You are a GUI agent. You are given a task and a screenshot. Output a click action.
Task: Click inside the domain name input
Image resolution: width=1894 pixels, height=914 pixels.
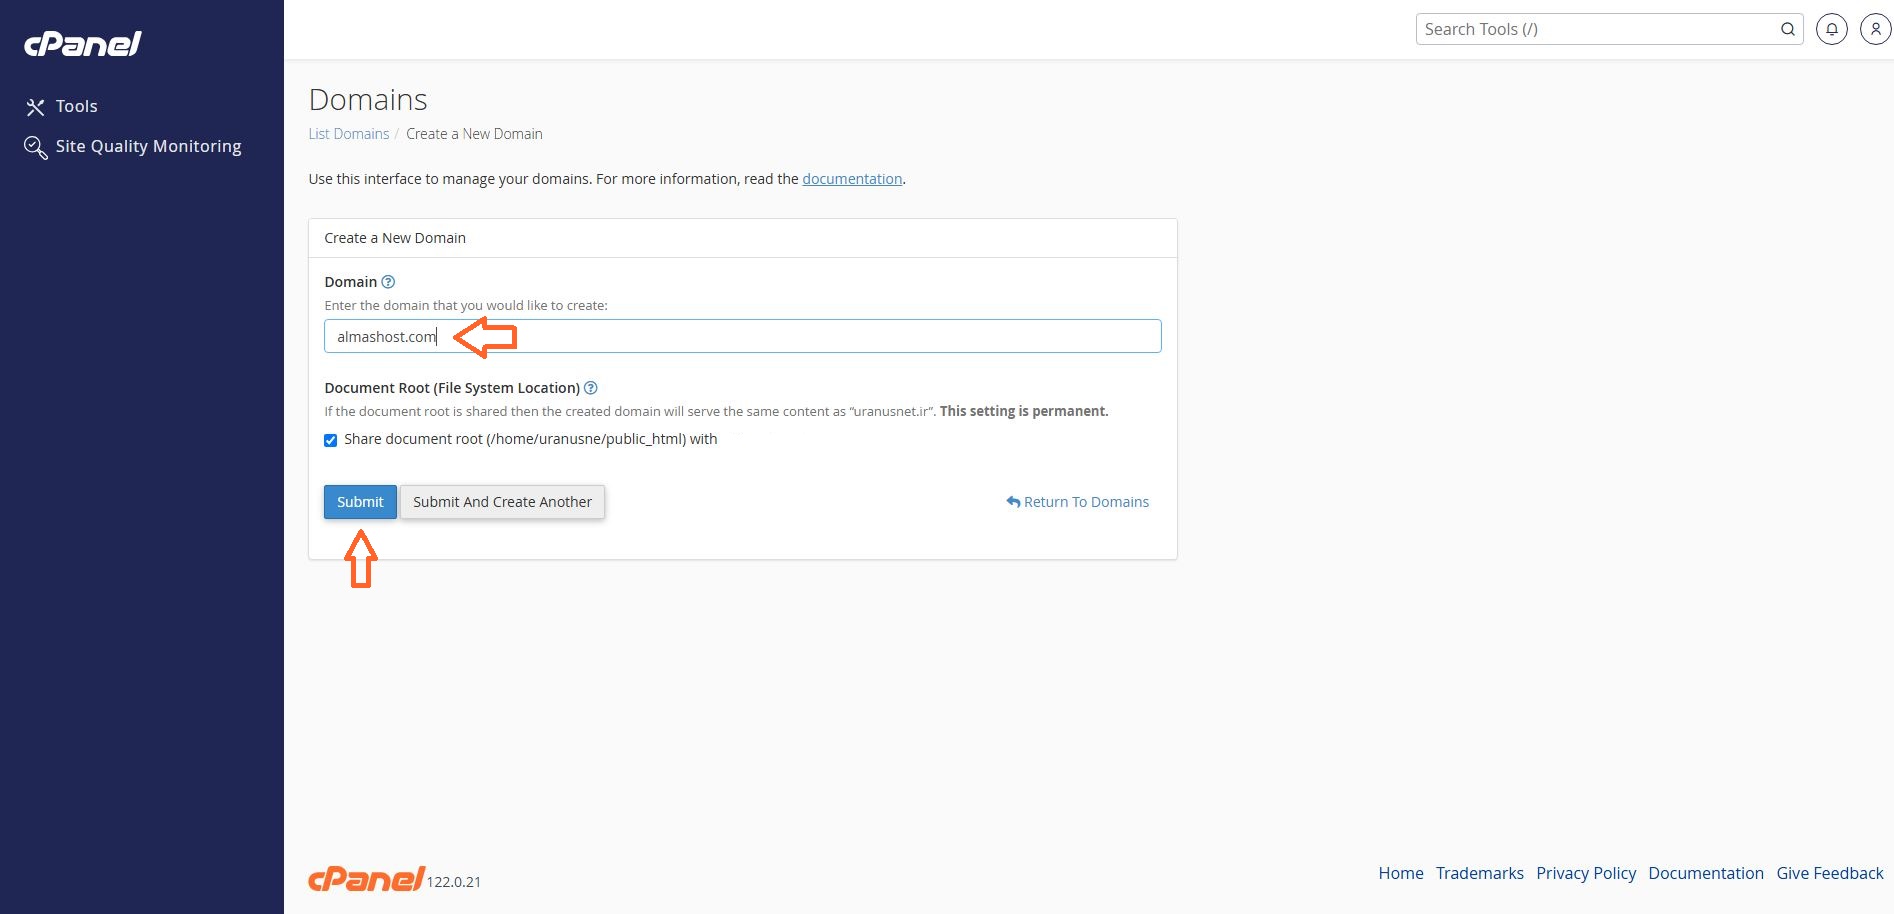pos(742,336)
